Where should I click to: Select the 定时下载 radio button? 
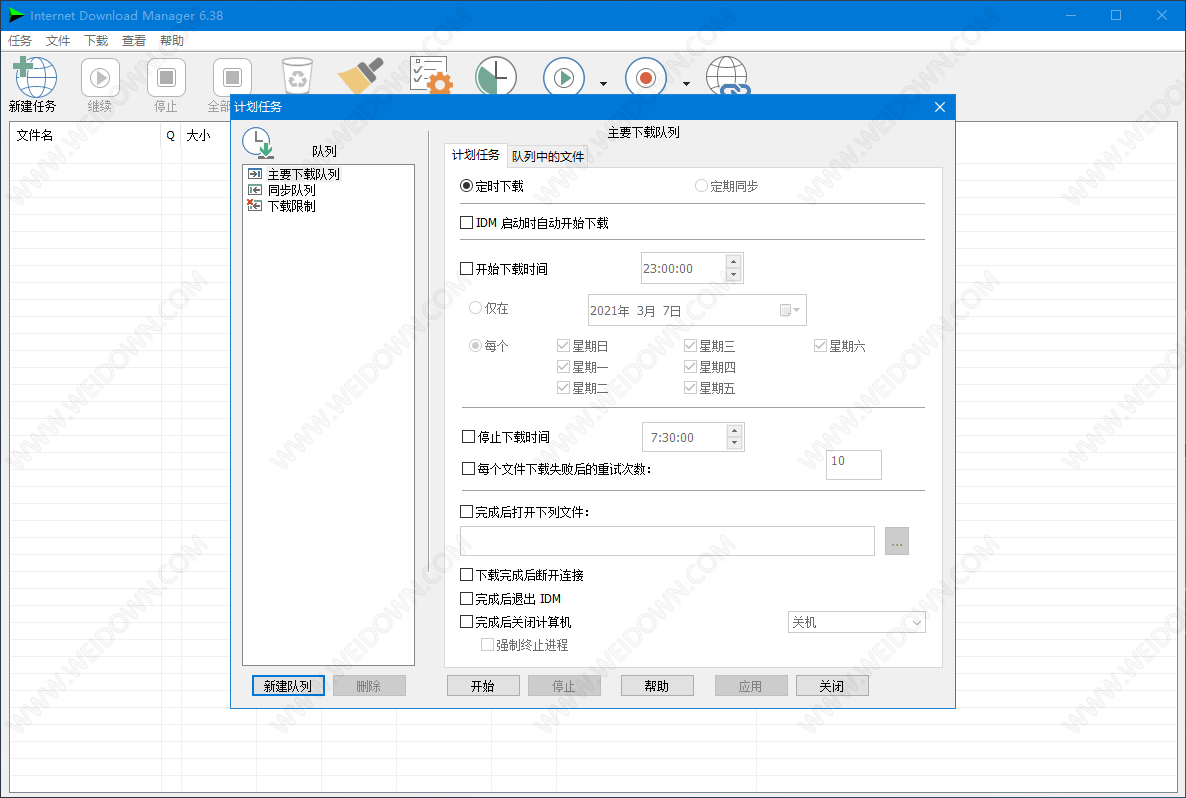pos(467,186)
